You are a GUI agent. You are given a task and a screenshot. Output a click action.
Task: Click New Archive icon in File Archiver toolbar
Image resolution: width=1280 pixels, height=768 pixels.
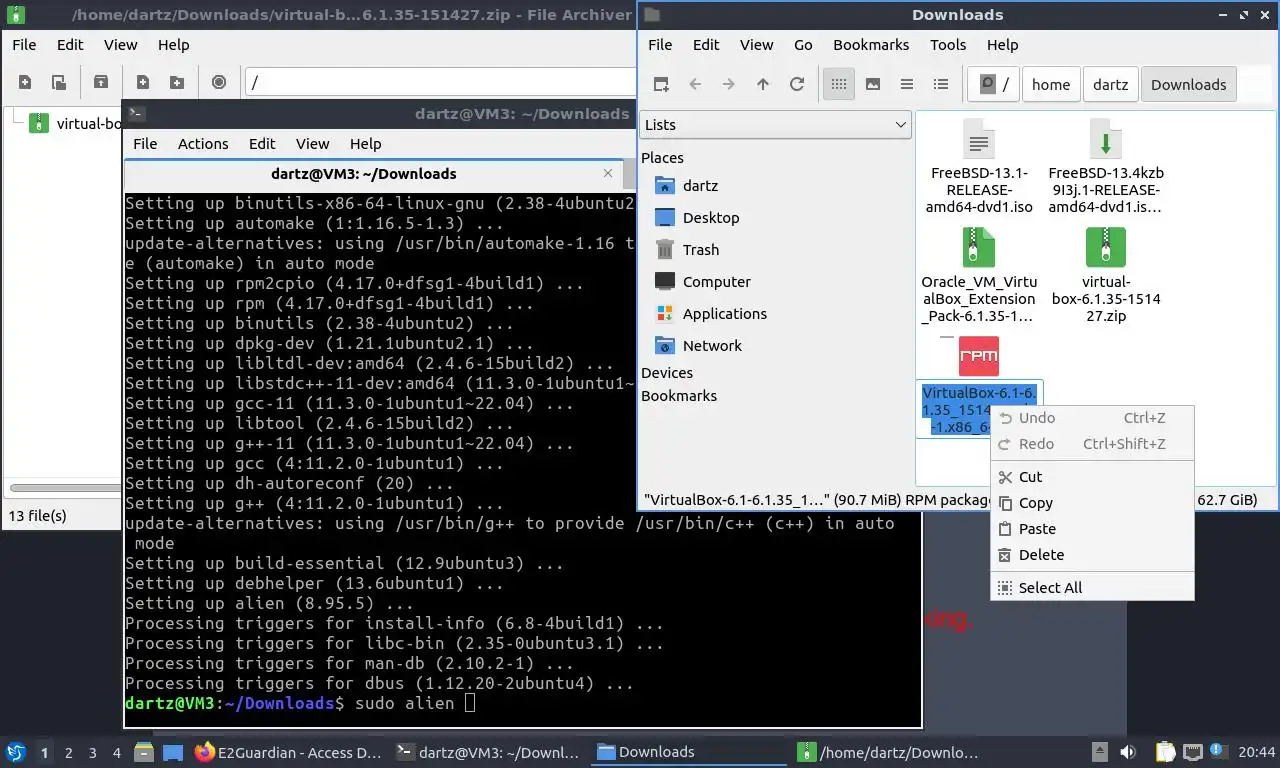[x=25, y=83]
